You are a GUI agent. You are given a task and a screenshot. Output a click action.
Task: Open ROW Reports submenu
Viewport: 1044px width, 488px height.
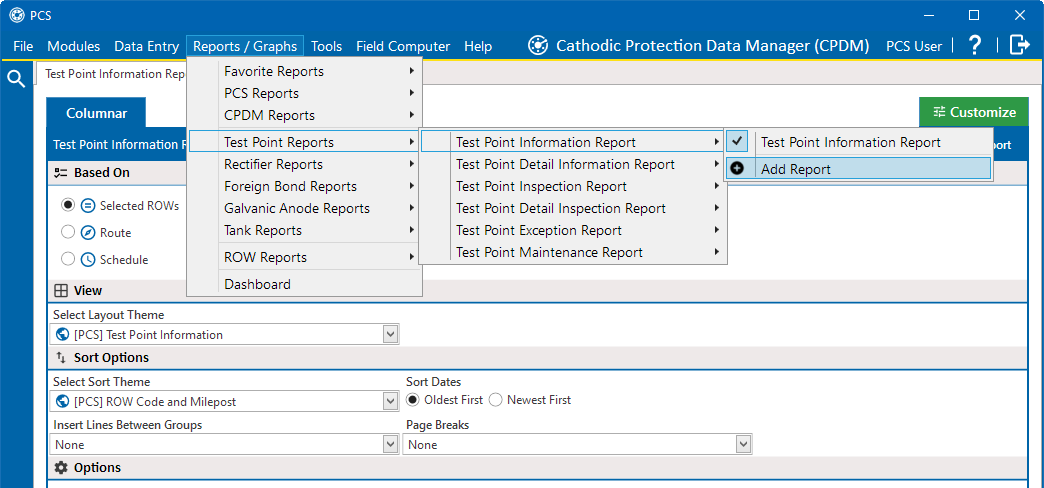coord(304,258)
